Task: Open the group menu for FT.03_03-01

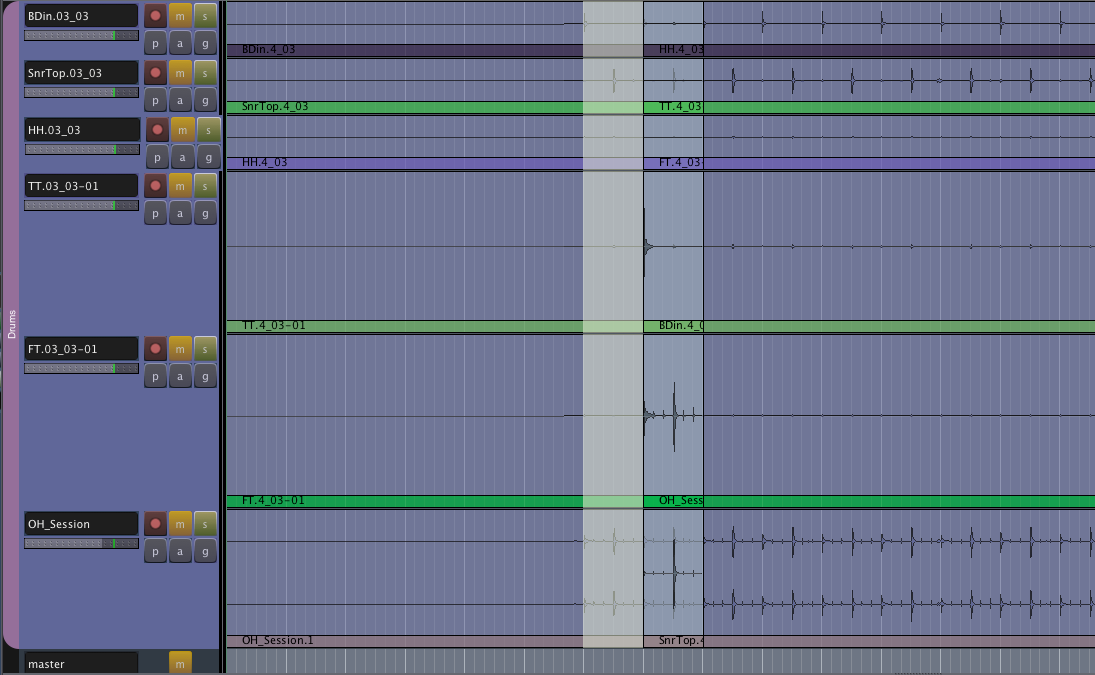Action: (x=205, y=375)
